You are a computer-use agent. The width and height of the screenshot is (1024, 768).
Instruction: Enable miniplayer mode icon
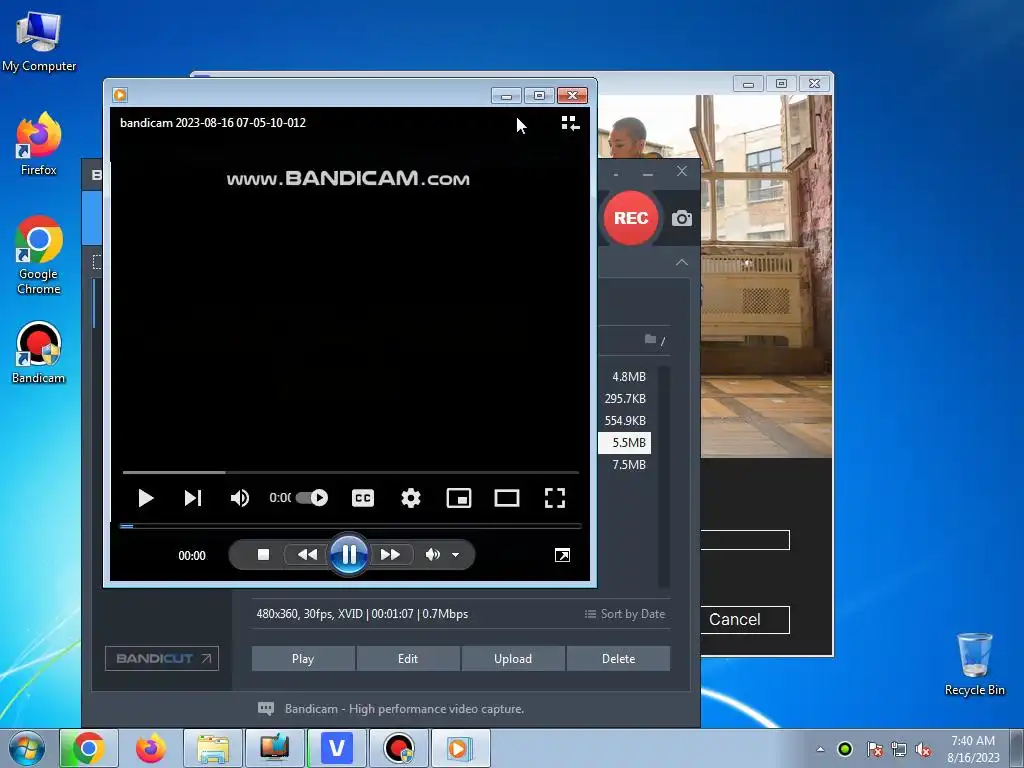click(459, 498)
